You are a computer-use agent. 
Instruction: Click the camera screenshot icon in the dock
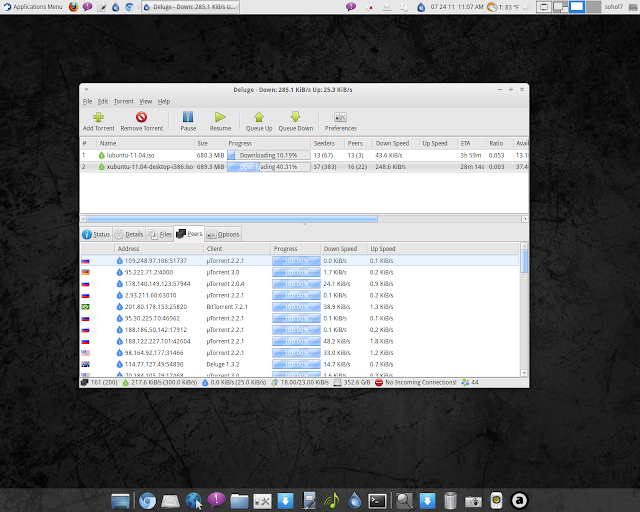tap(473, 501)
